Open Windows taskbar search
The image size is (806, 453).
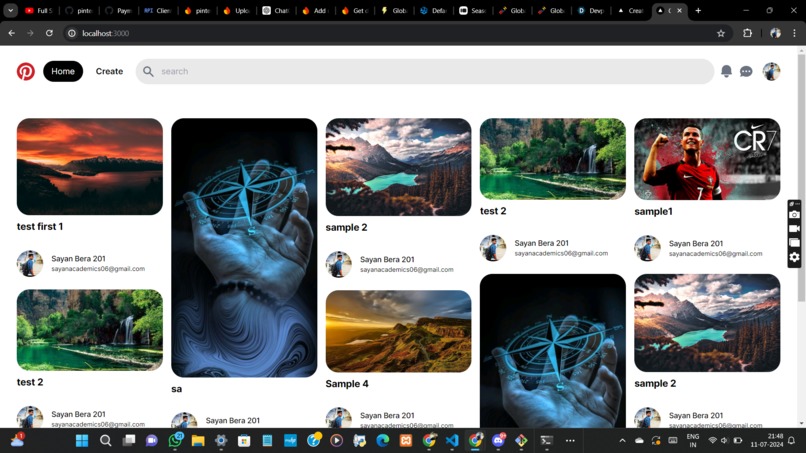point(105,441)
